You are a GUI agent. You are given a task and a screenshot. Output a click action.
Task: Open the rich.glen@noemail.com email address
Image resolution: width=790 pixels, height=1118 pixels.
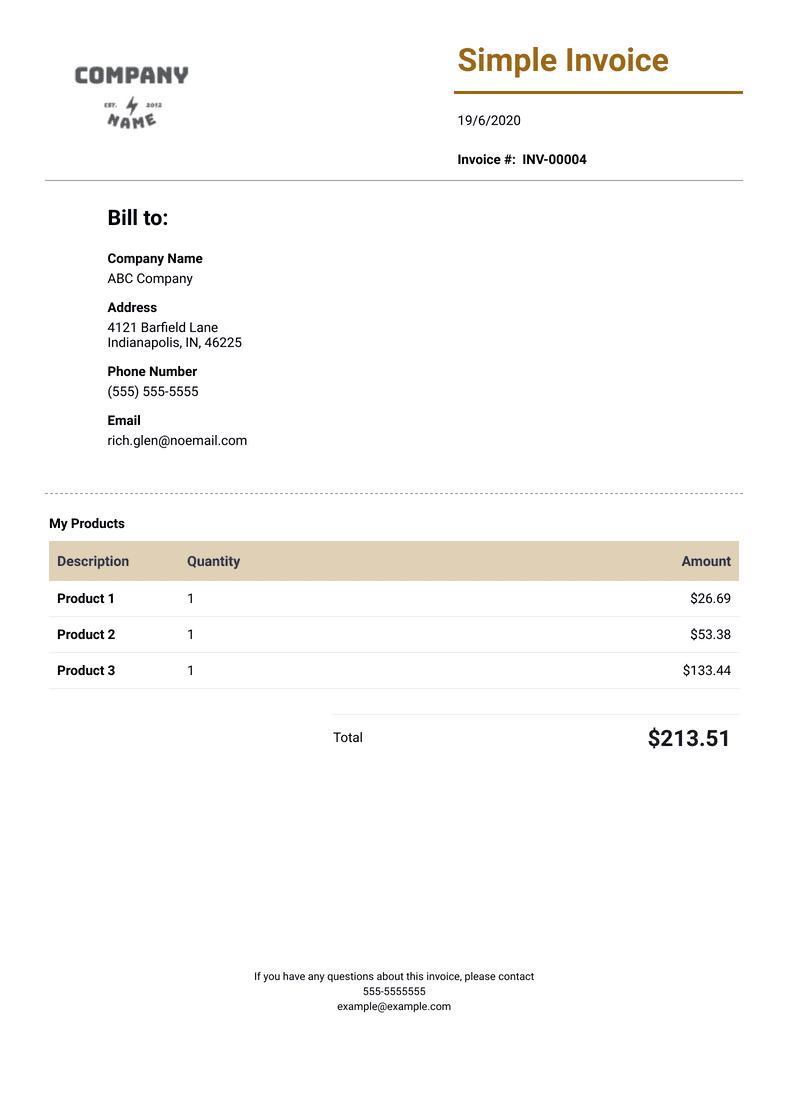click(177, 441)
